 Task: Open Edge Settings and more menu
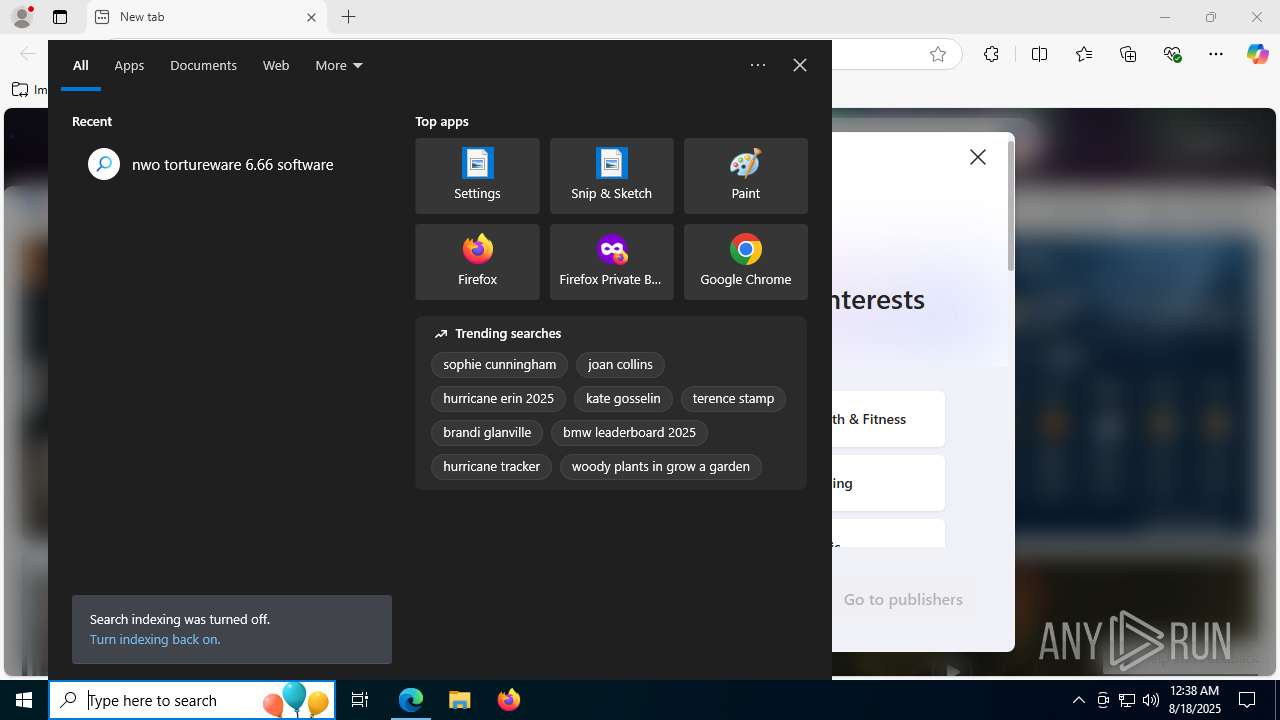(1216, 55)
